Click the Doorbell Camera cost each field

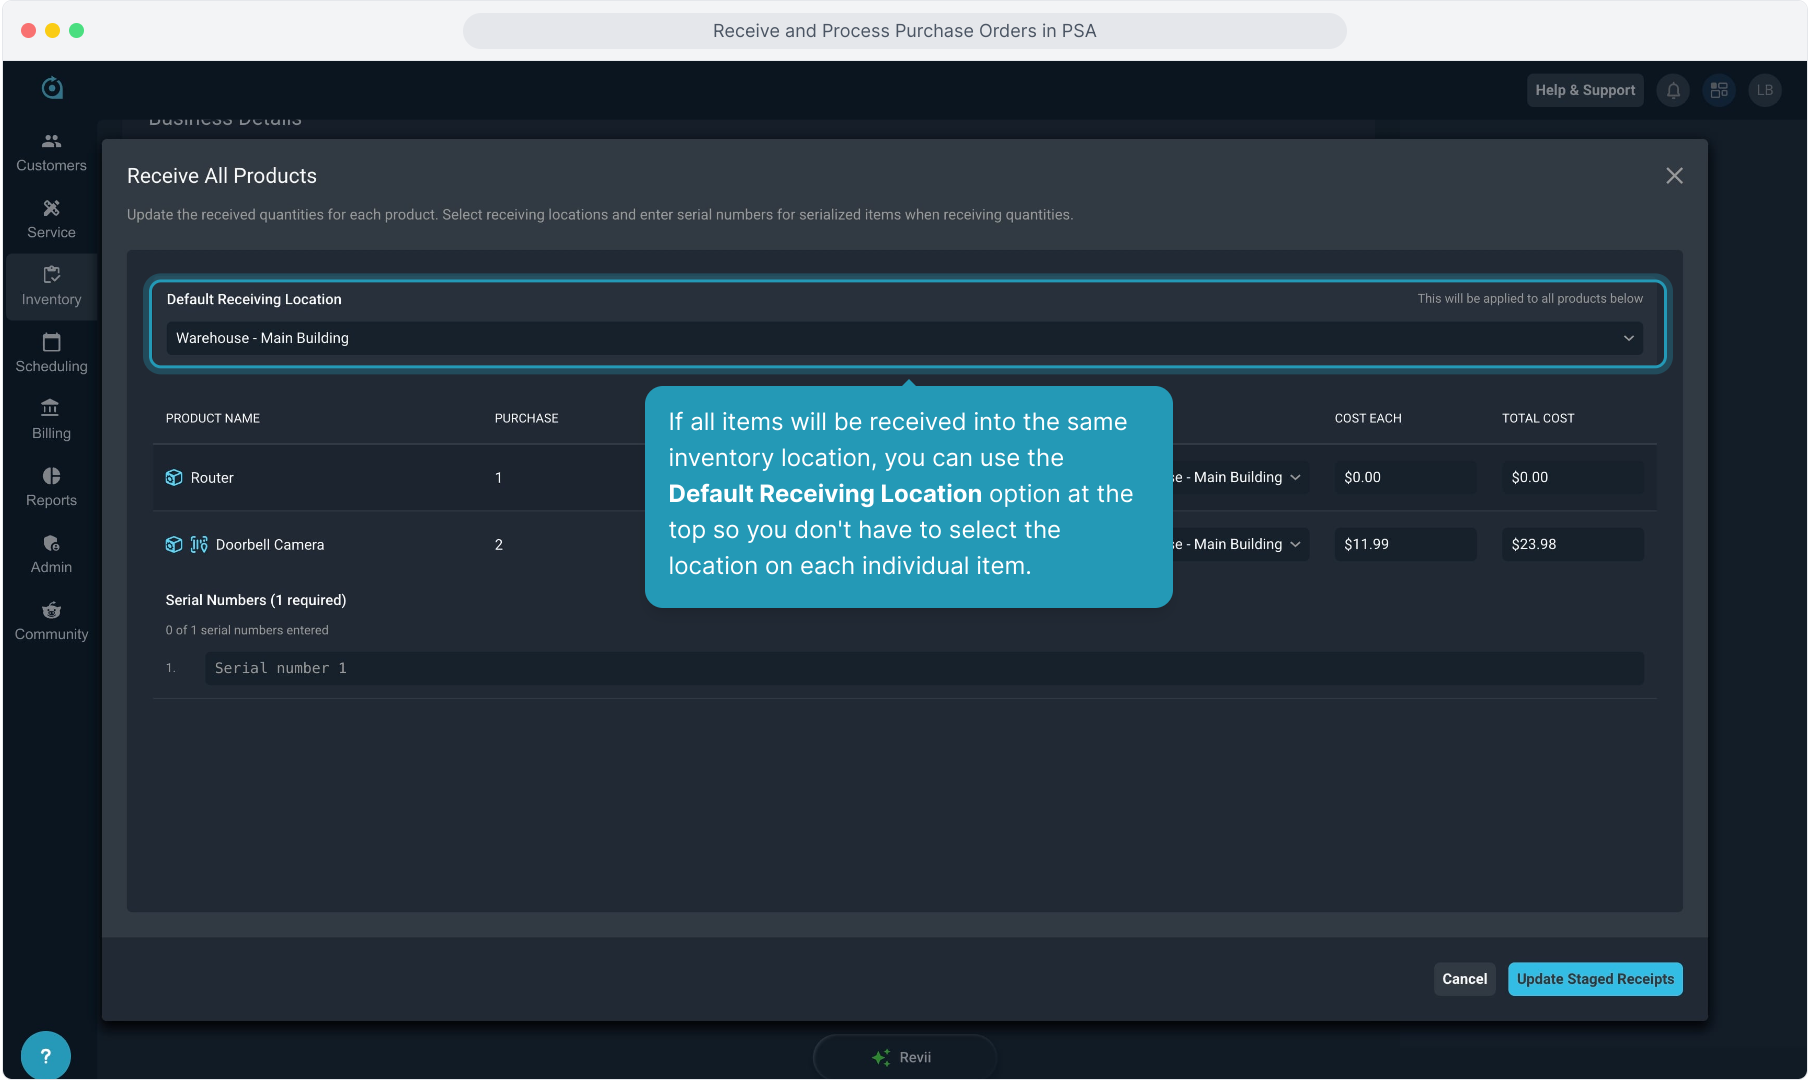click(x=1404, y=545)
